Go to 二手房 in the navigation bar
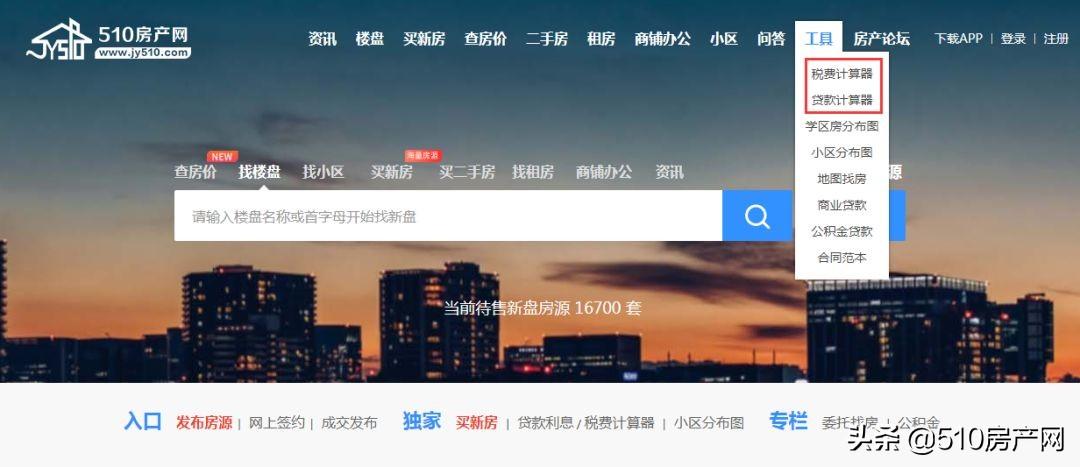 tap(547, 39)
